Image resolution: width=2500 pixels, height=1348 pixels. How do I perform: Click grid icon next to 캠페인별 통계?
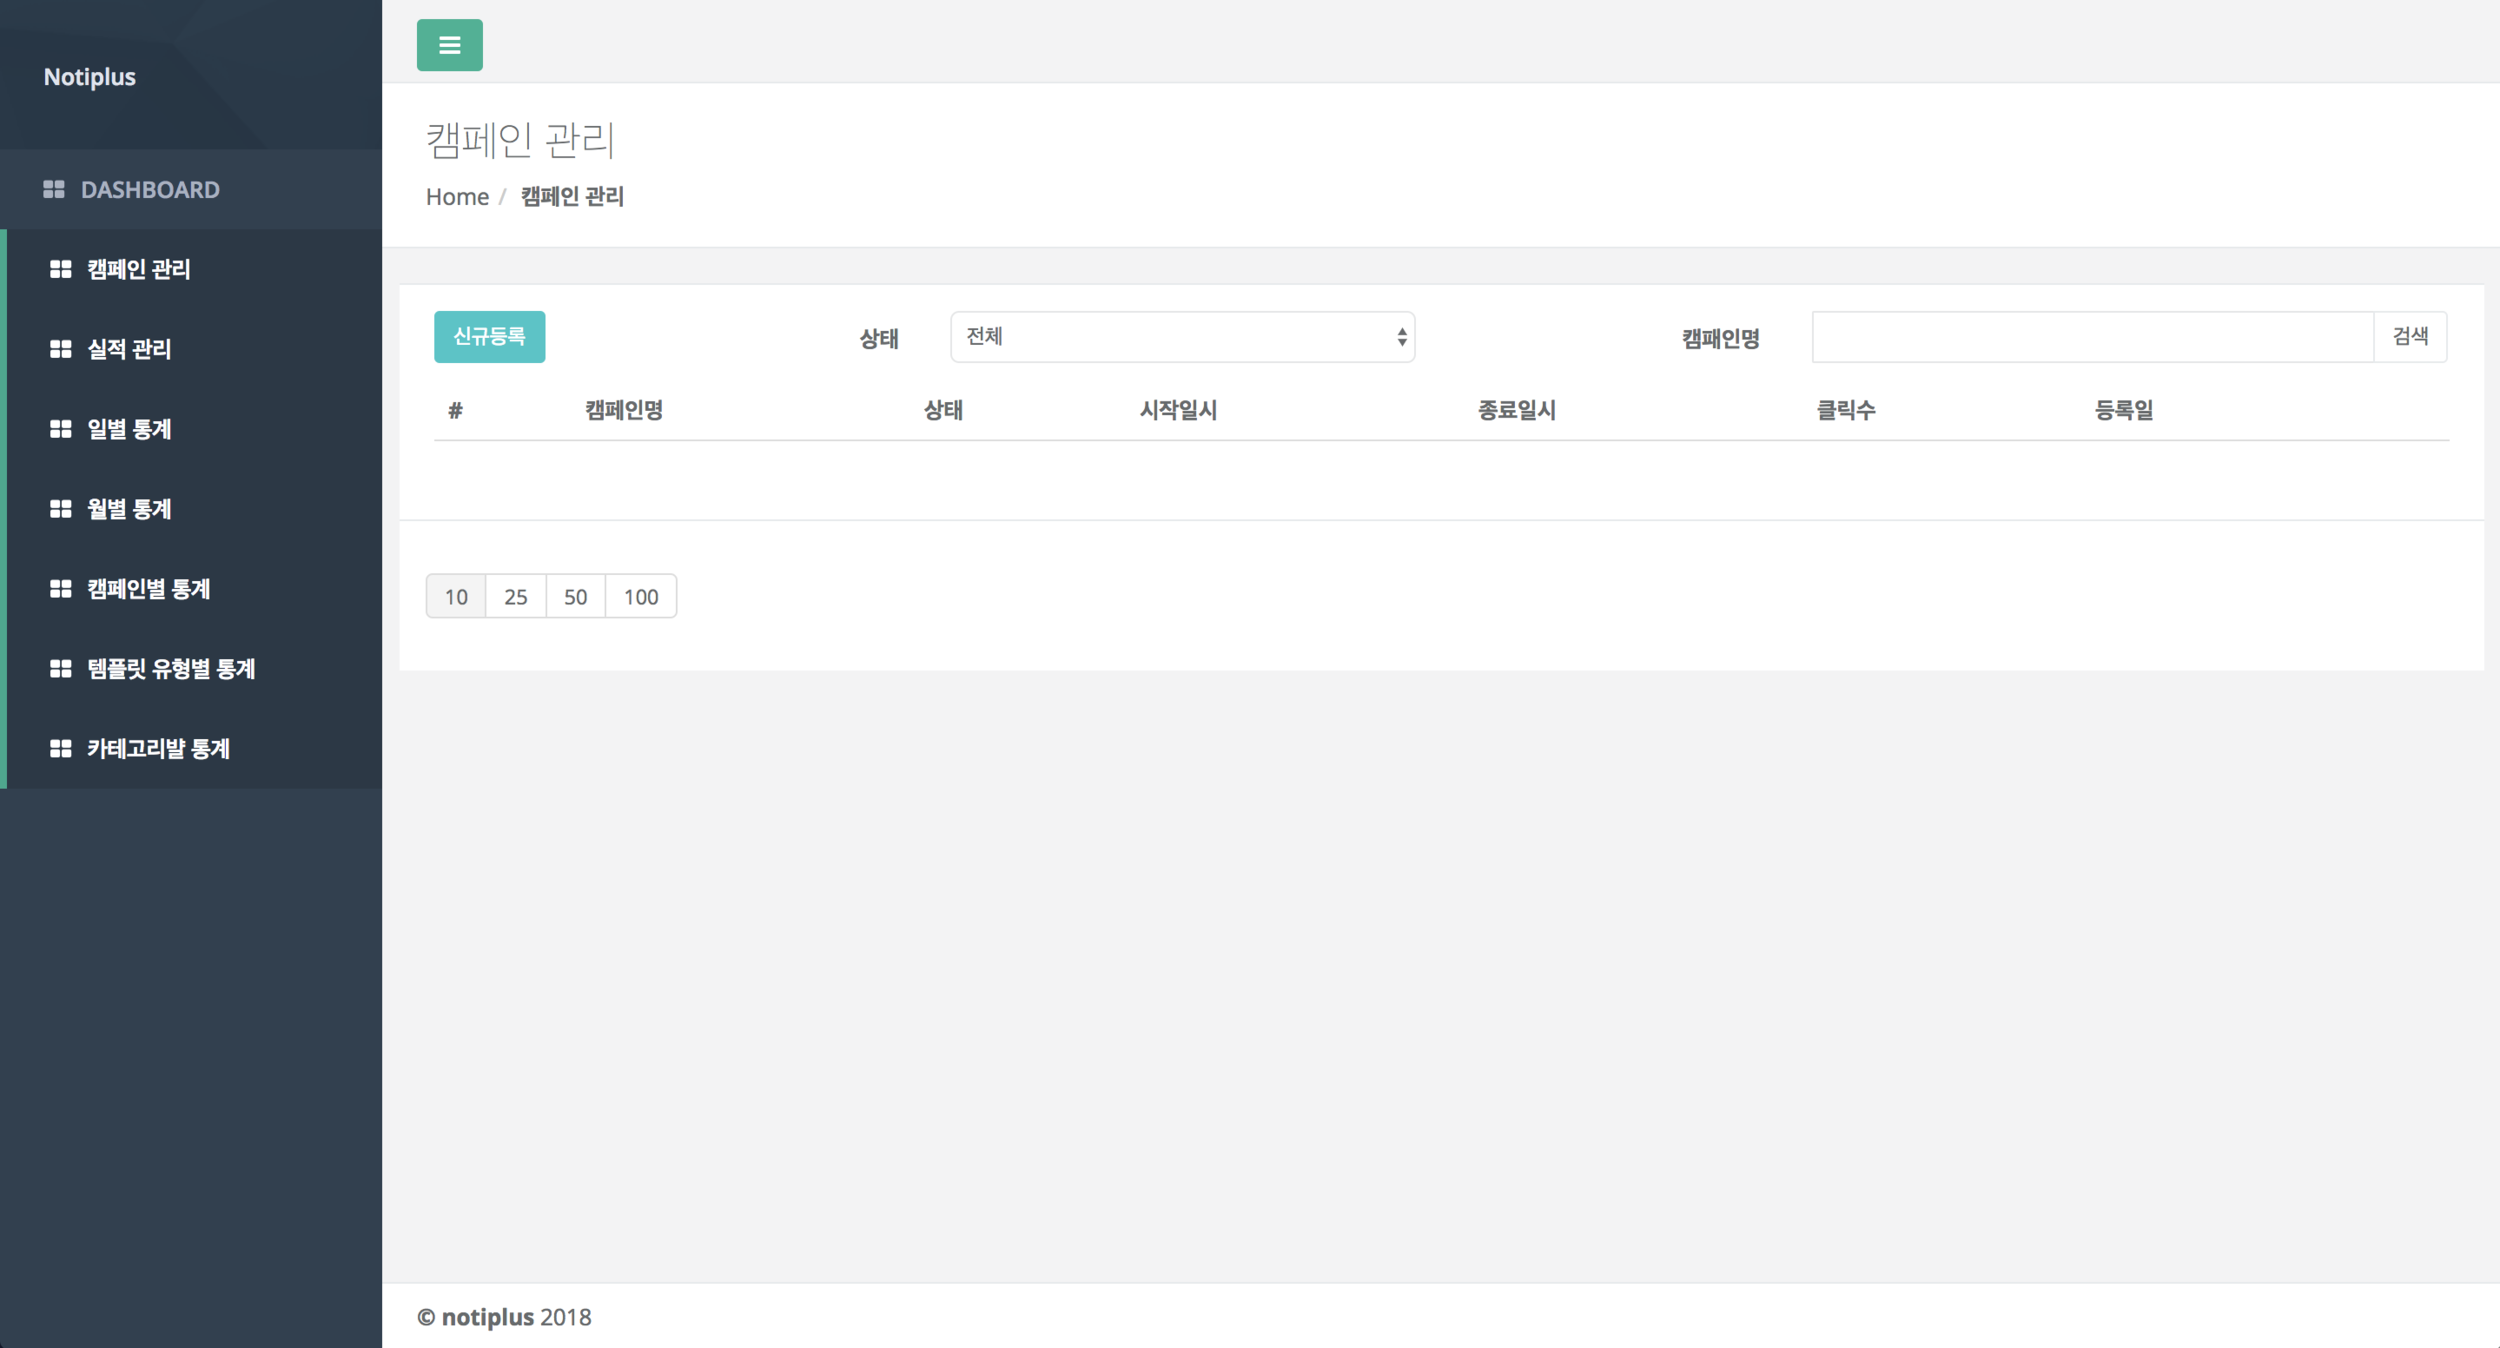tap(61, 589)
